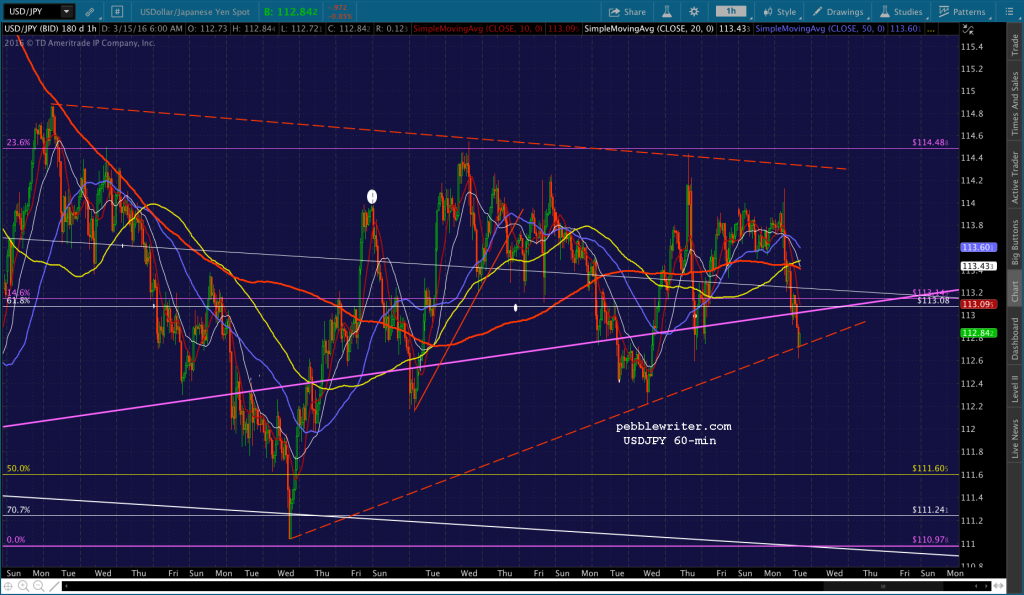The width and height of the screenshot is (1024, 595).
Task: Click the $111.60 price level label
Action: [930, 468]
